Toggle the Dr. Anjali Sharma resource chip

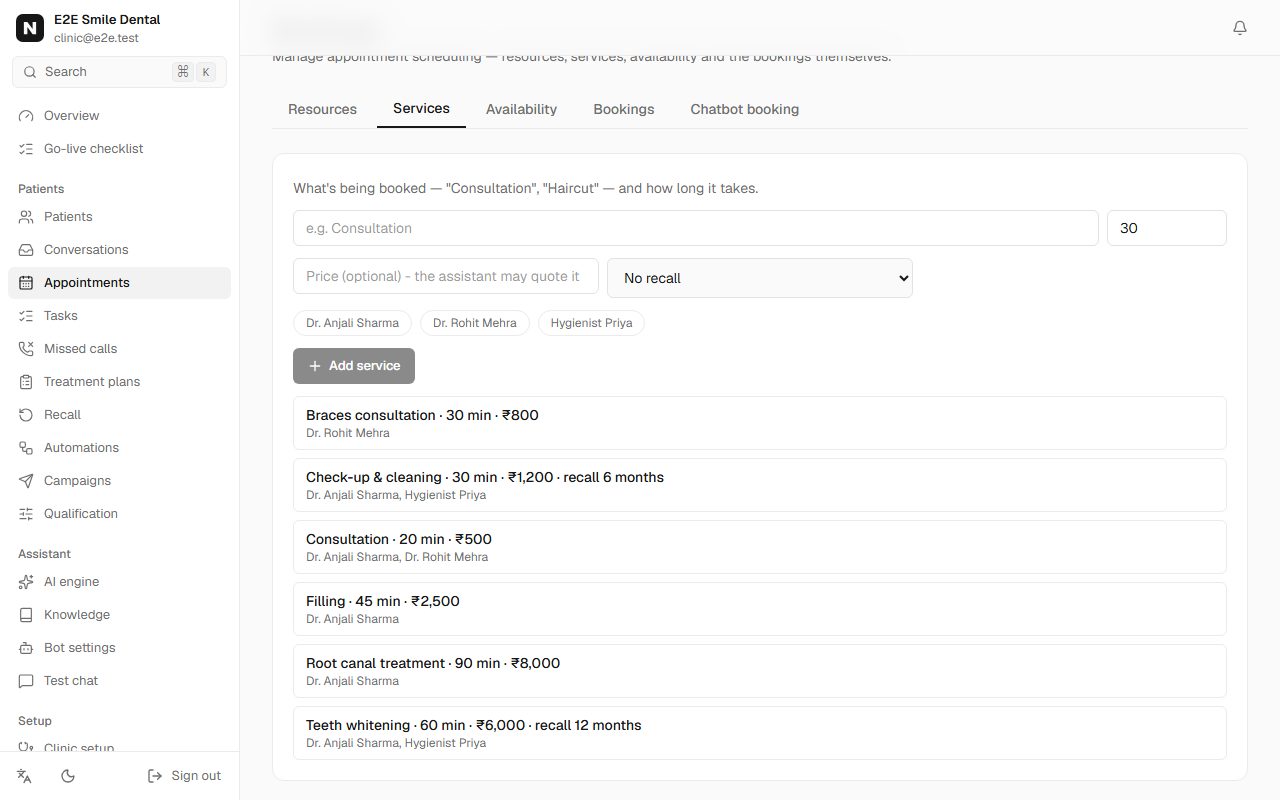pyautogui.click(x=352, y=323)
